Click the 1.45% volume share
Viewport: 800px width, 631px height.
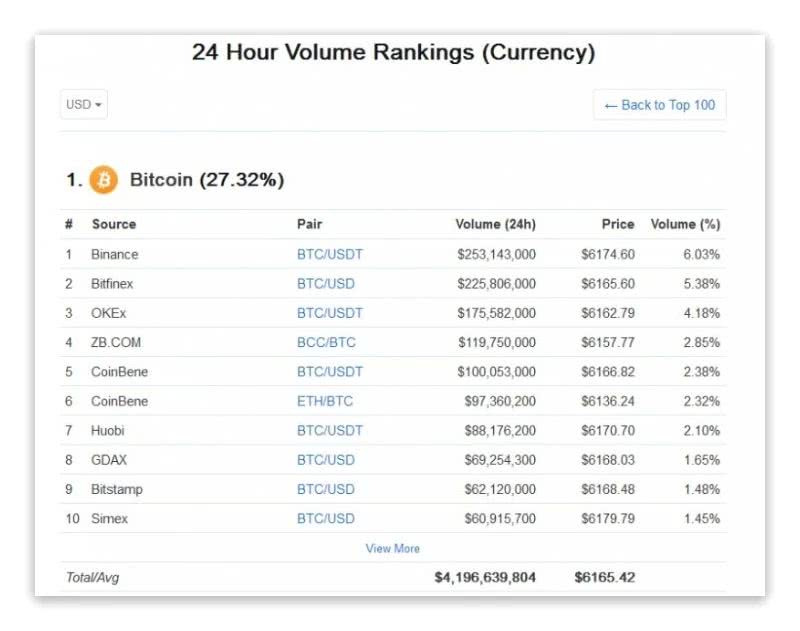pyautogui.click(x=702, y=519)
